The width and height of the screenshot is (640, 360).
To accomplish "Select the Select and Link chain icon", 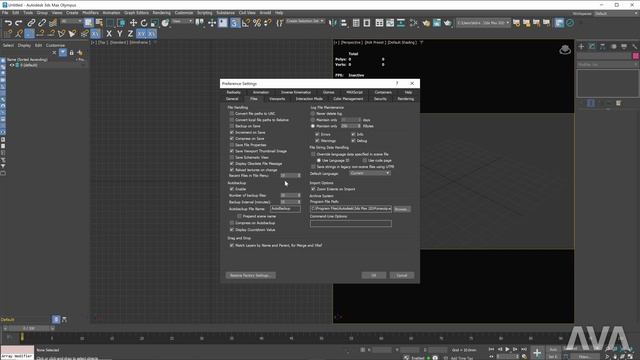I will pyautogui.click(x=31, y=23).
